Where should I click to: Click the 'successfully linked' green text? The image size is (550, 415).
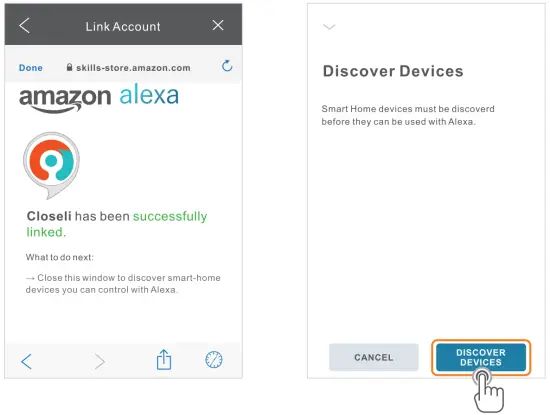(117, 224)
